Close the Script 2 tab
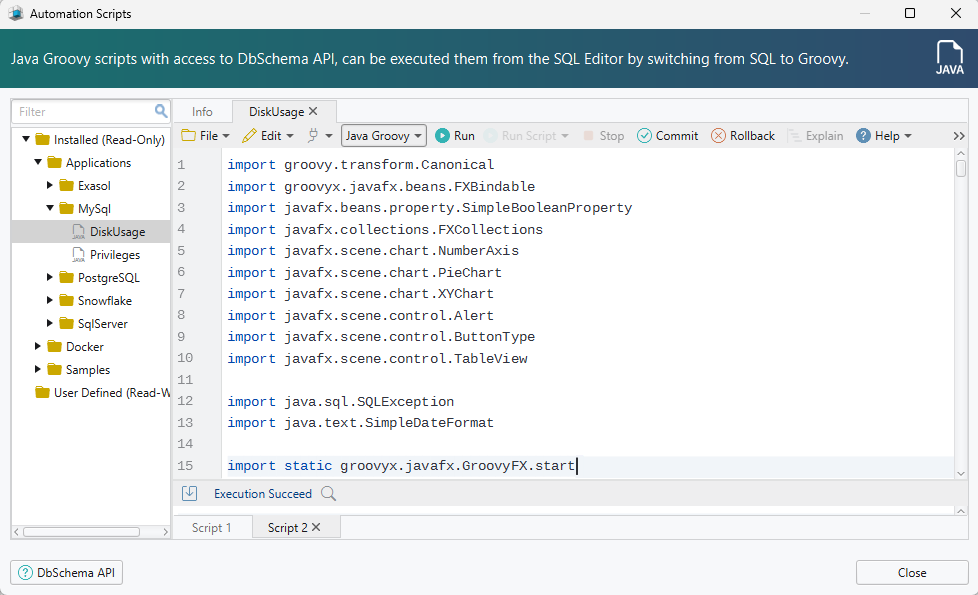The width and height of the screenshot is (978, 595). point(316,527)
